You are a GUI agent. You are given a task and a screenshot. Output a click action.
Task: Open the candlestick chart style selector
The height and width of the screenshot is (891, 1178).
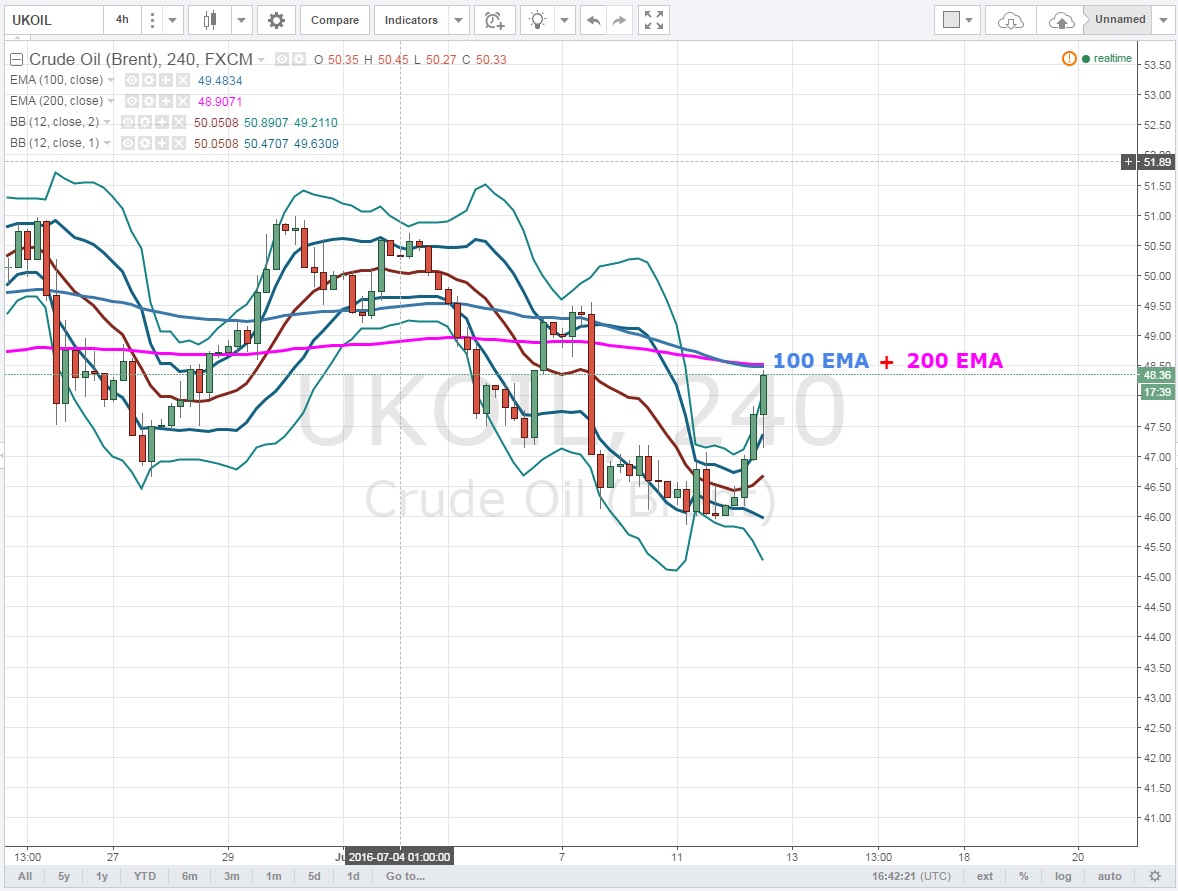[x=210, y=20]
